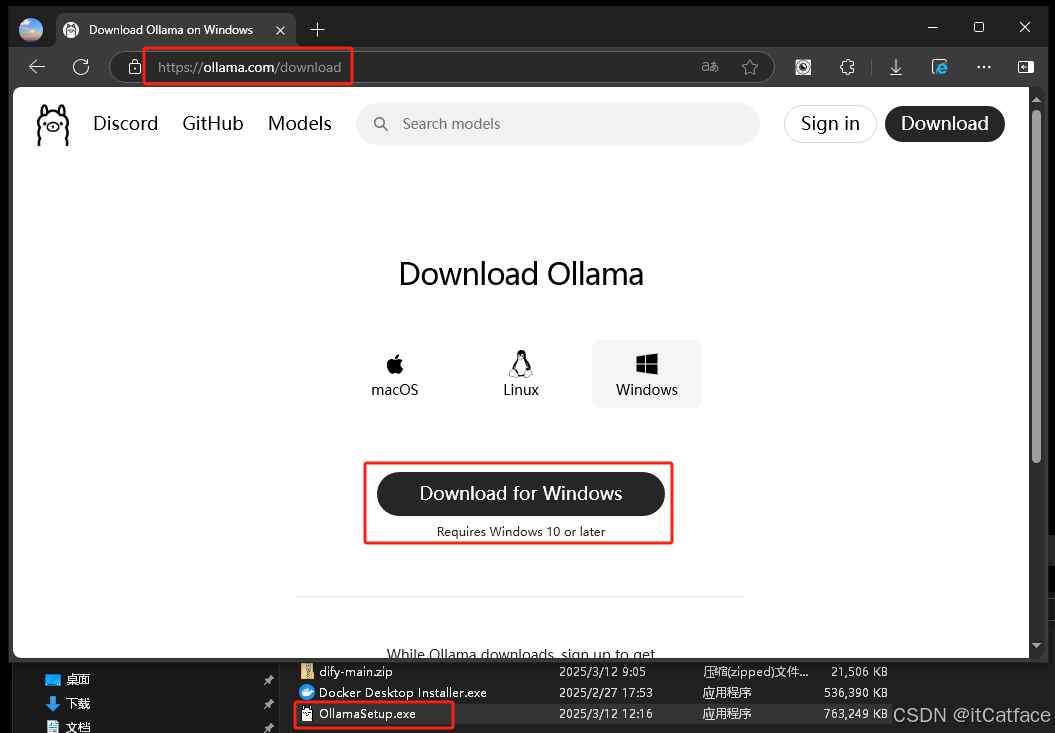This screenshot has width=1055, height=733.
Task: Click the site lock icon in the address bar
Action: [135, 67]
